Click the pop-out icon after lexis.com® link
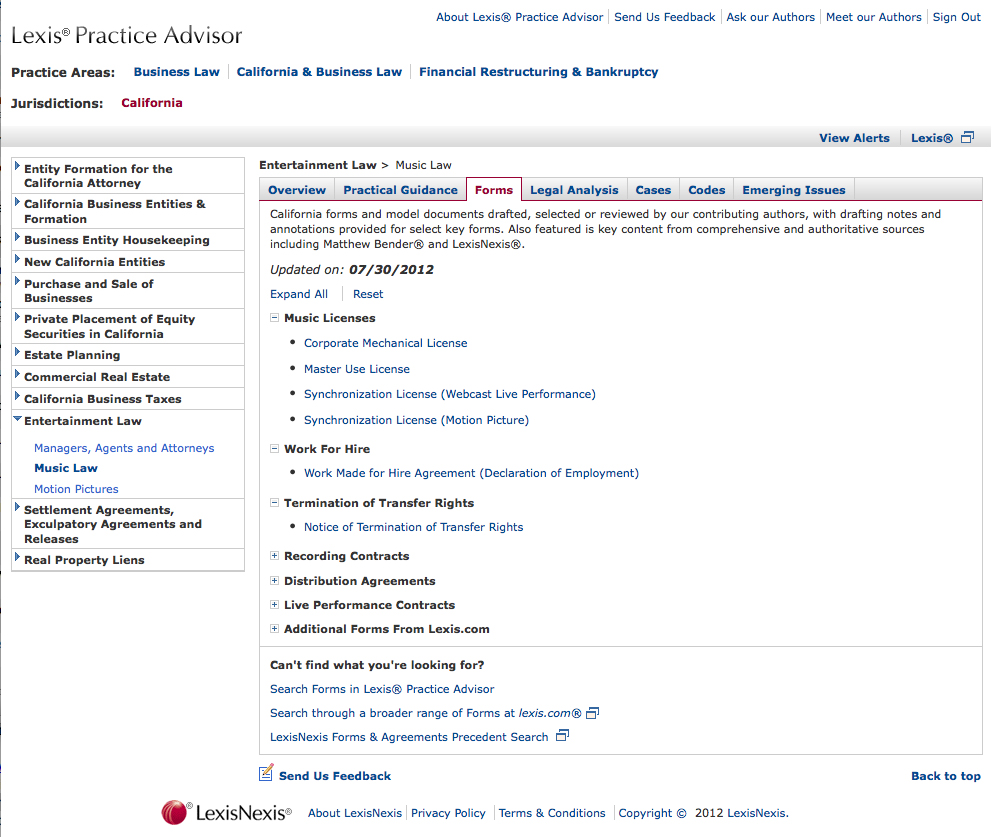The height and width of the screenshot is (837, 993). 592,713
